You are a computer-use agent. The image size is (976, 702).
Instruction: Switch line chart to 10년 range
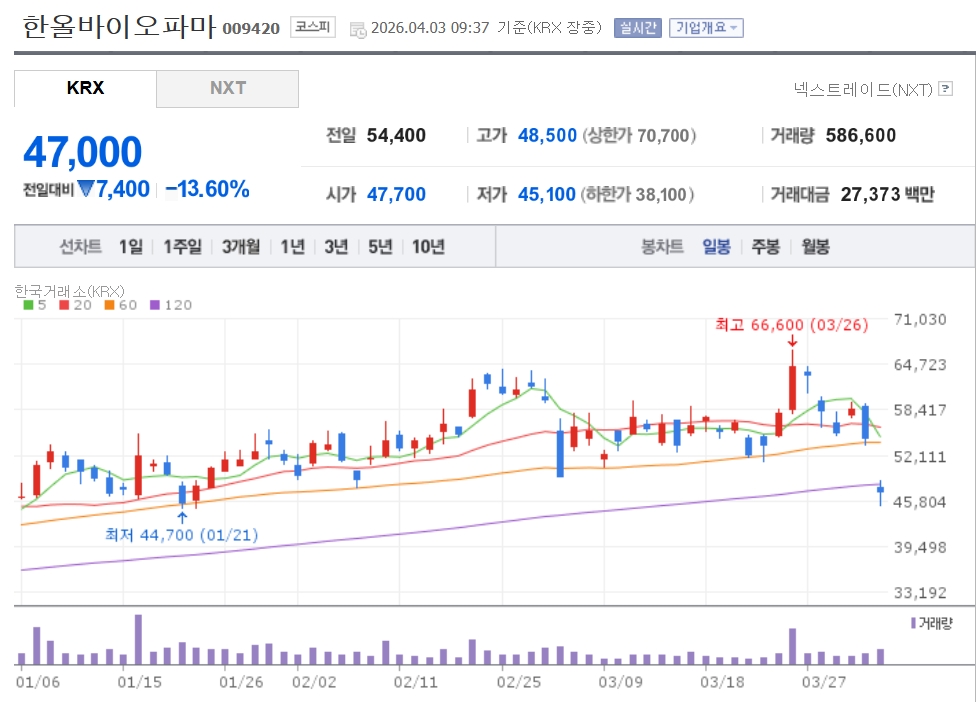click(x=428, y=247)
